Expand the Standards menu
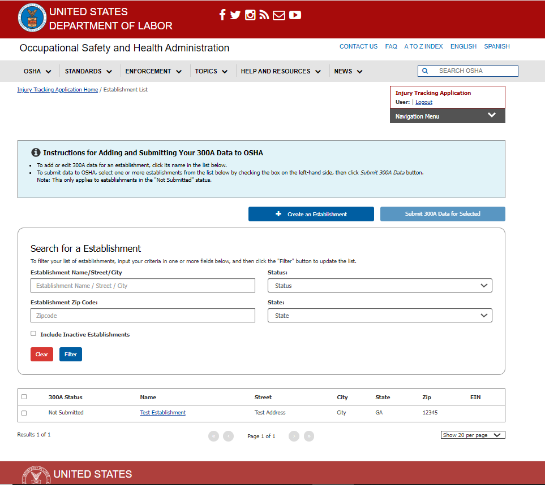The image size is (545, 485). [88, 71]
